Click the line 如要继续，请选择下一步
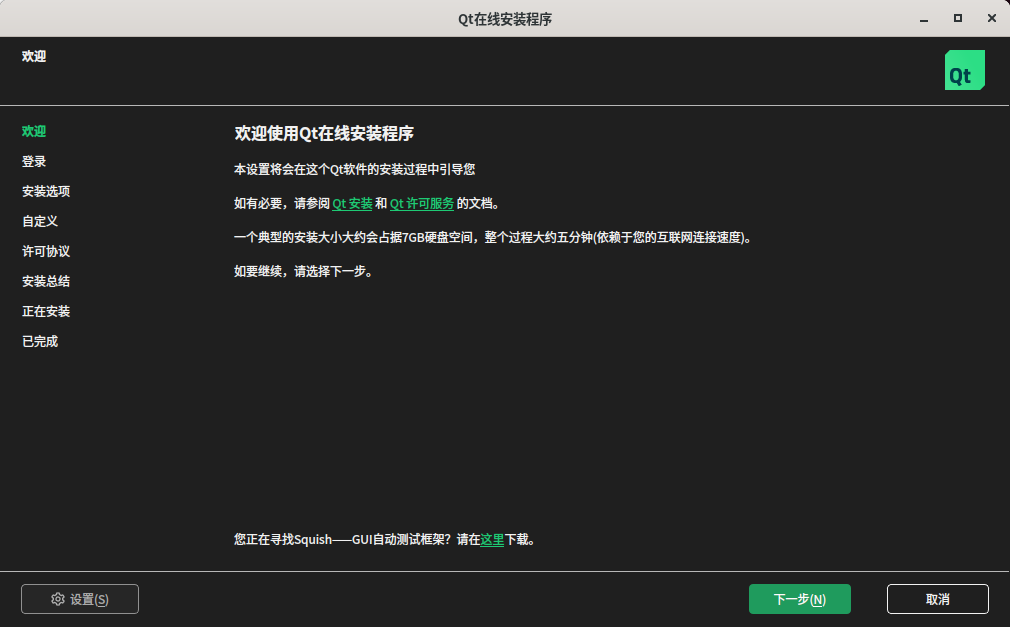This screenshot has width=1010, height=627. (303, 271)
